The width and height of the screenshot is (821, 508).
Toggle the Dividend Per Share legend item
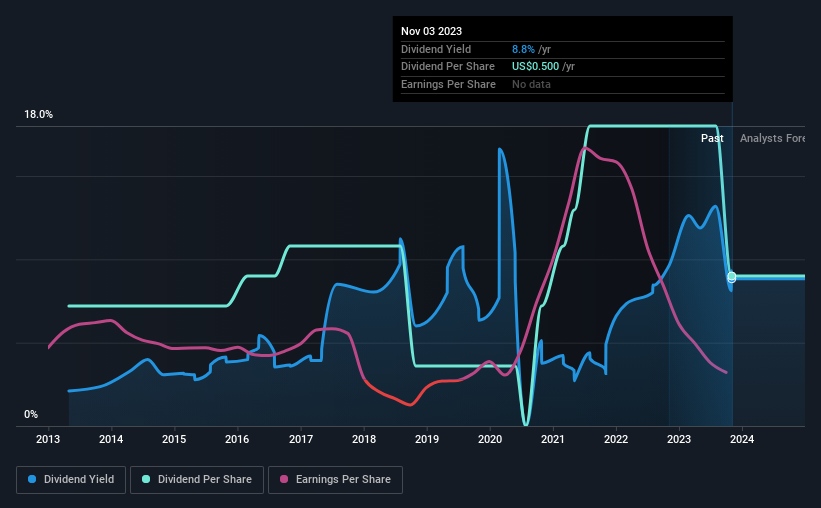click(x=197, y=480)
